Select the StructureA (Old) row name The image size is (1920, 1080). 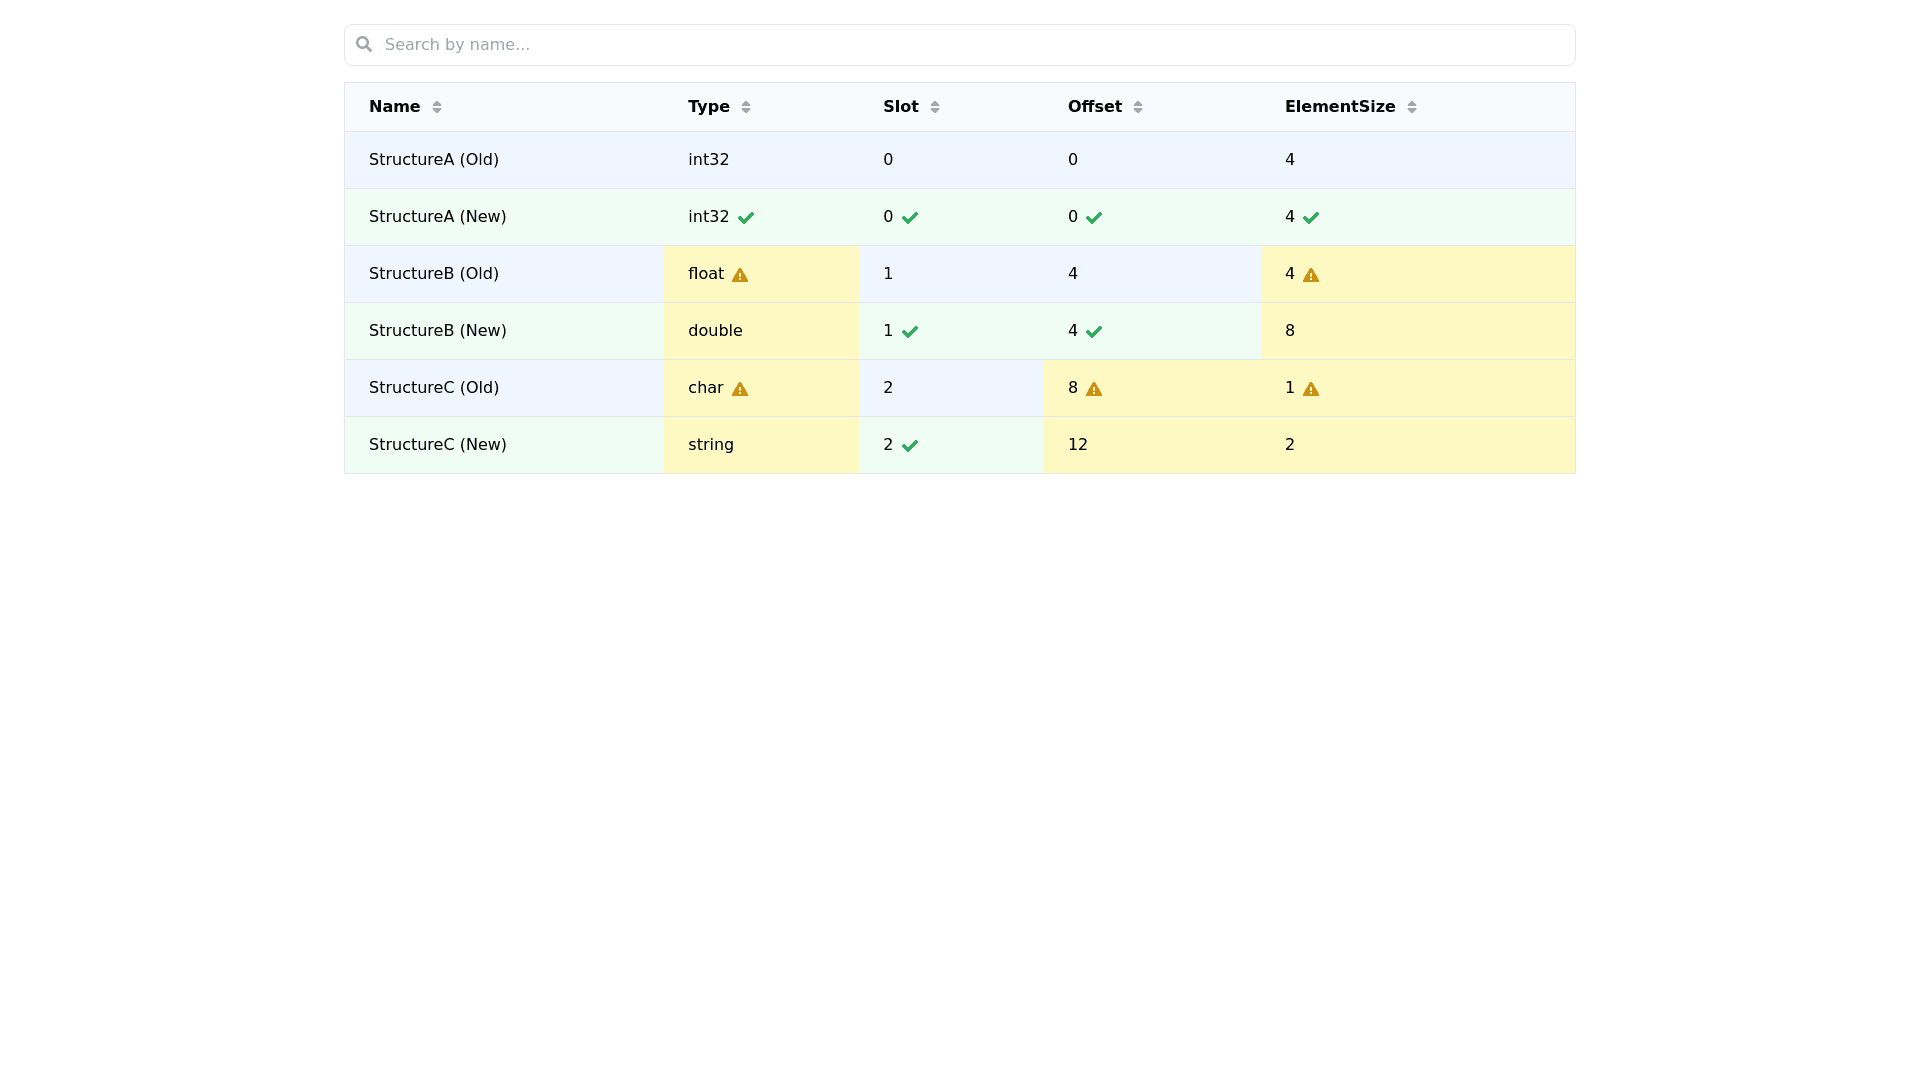(434, 160)
